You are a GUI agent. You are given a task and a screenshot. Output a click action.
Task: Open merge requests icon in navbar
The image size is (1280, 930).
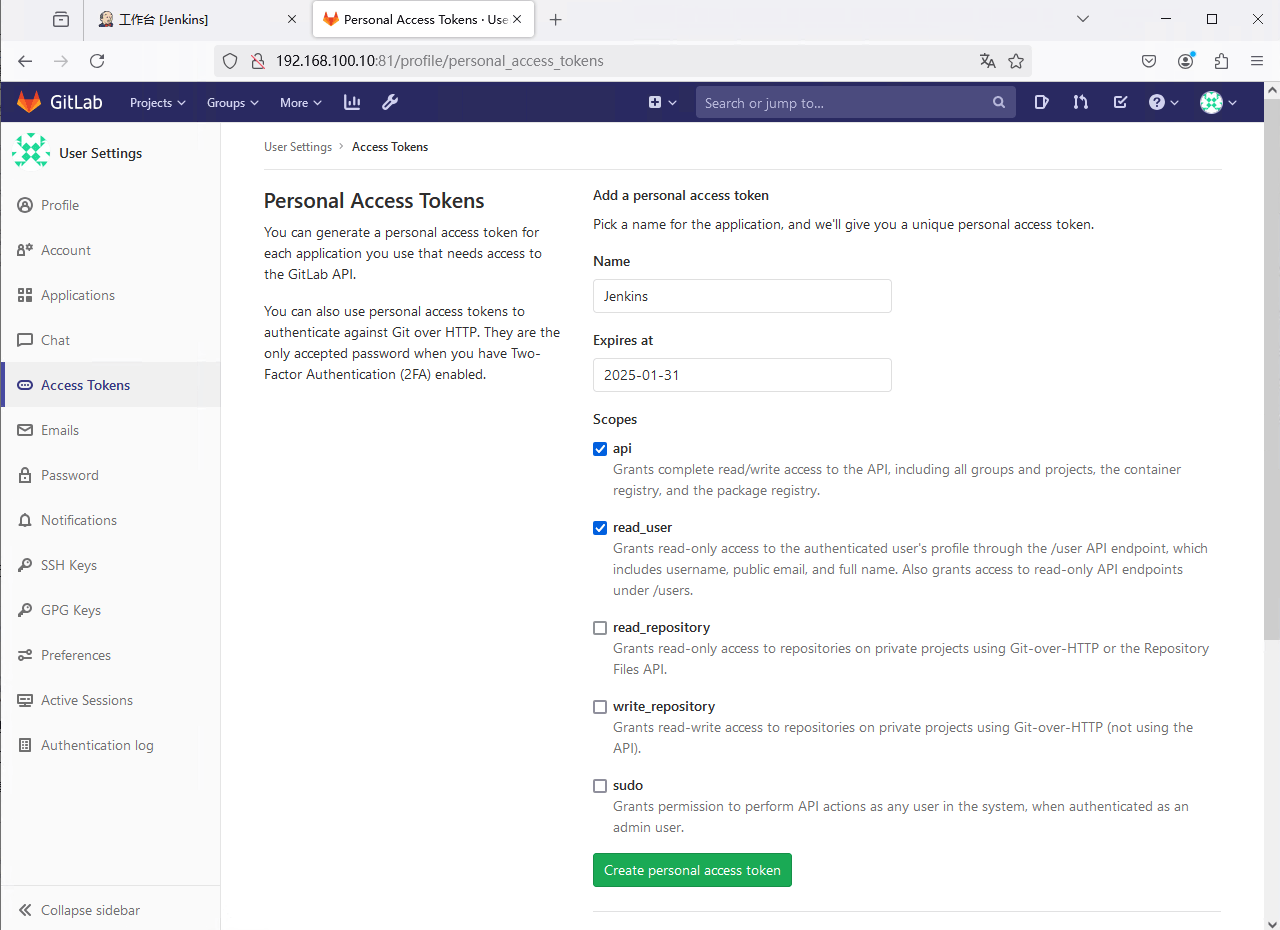[1080, 102]
